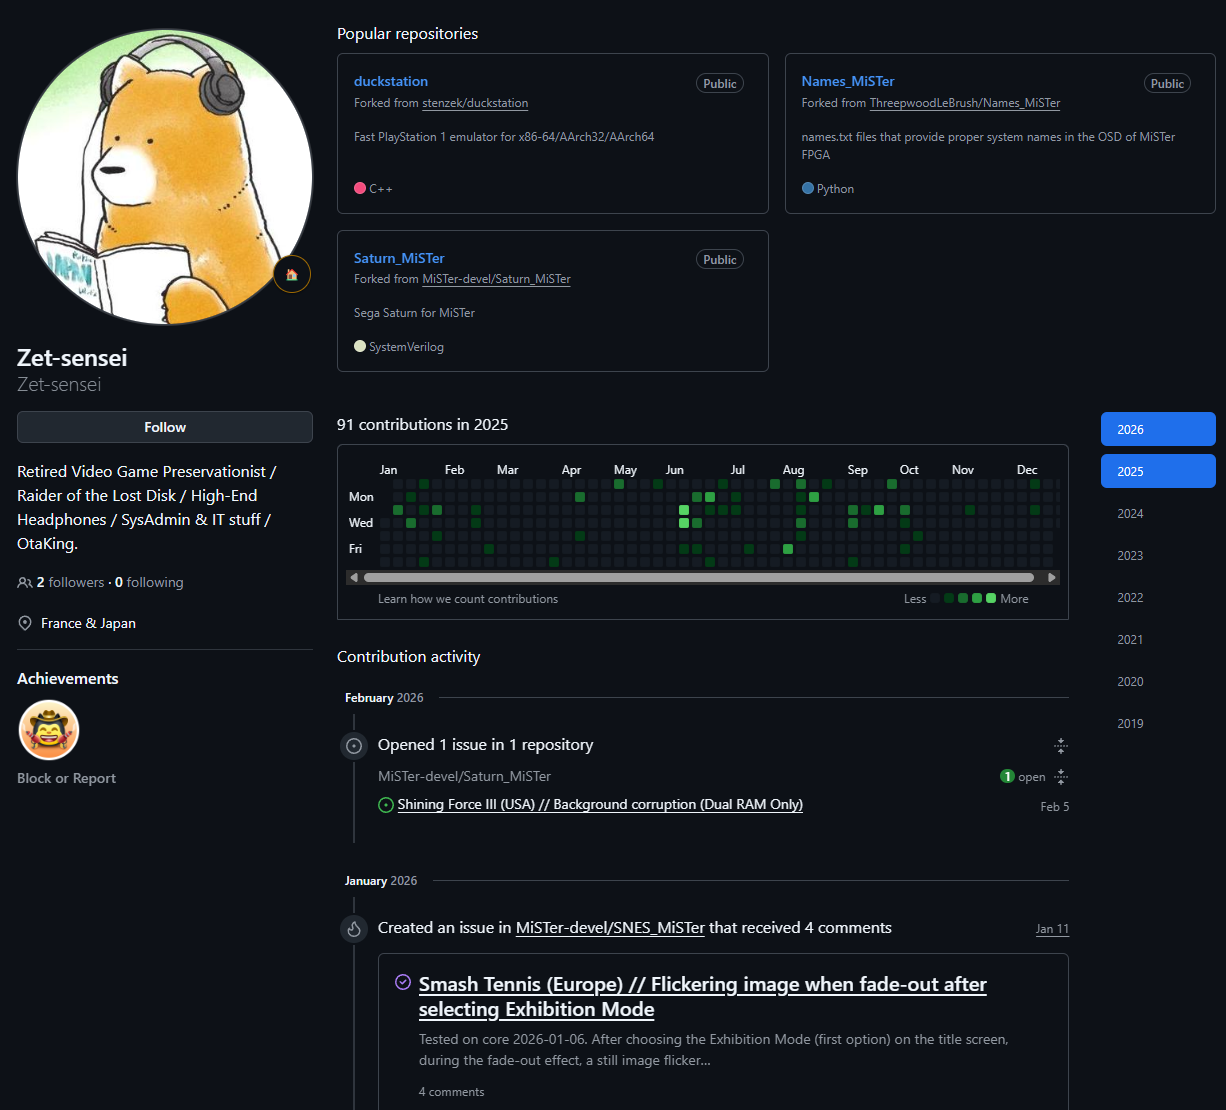Screen dimensions: 1226x1110
Task: Click the issue-opened timeline icon for February
Action: pos(354,745)
